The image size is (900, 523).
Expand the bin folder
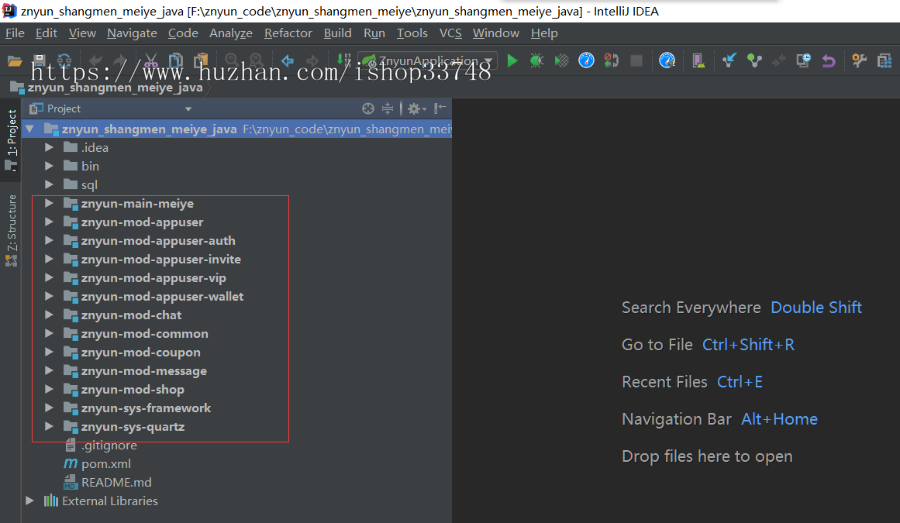(49, 166)
